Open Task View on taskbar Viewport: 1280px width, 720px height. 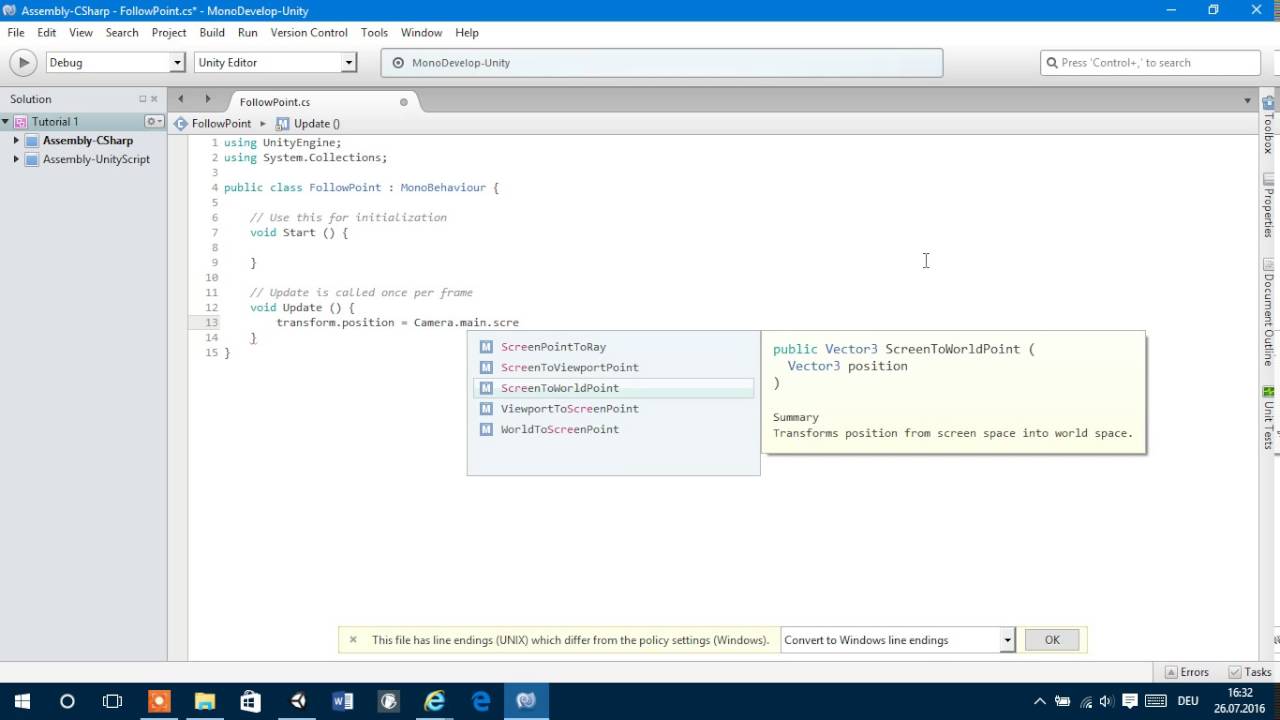click(x=112, y=701)
